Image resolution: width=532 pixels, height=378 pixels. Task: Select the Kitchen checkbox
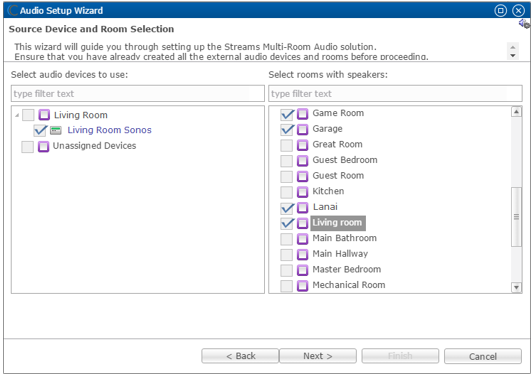pyautogui.click(x=287, y=192)
